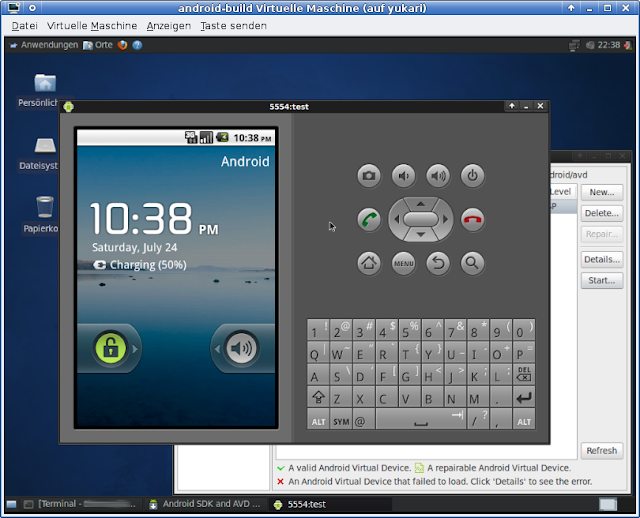Click the DEL key on emulator keyboard
640x518 pixels.
coord(524,374)
